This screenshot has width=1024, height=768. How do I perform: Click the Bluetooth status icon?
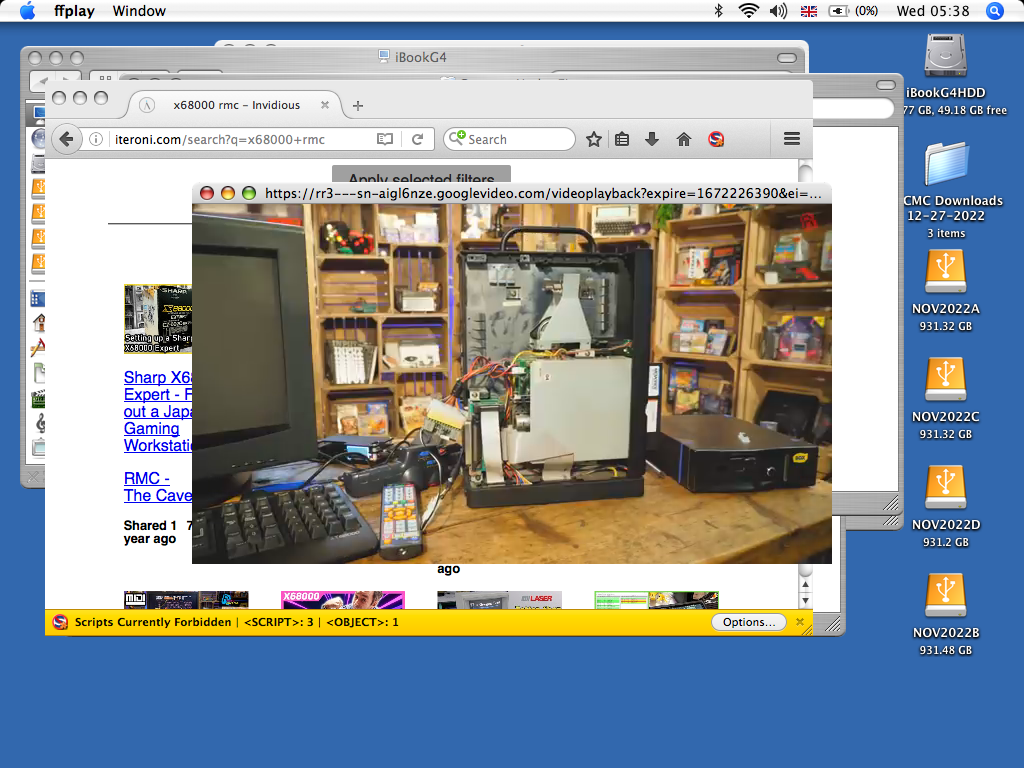718,10
